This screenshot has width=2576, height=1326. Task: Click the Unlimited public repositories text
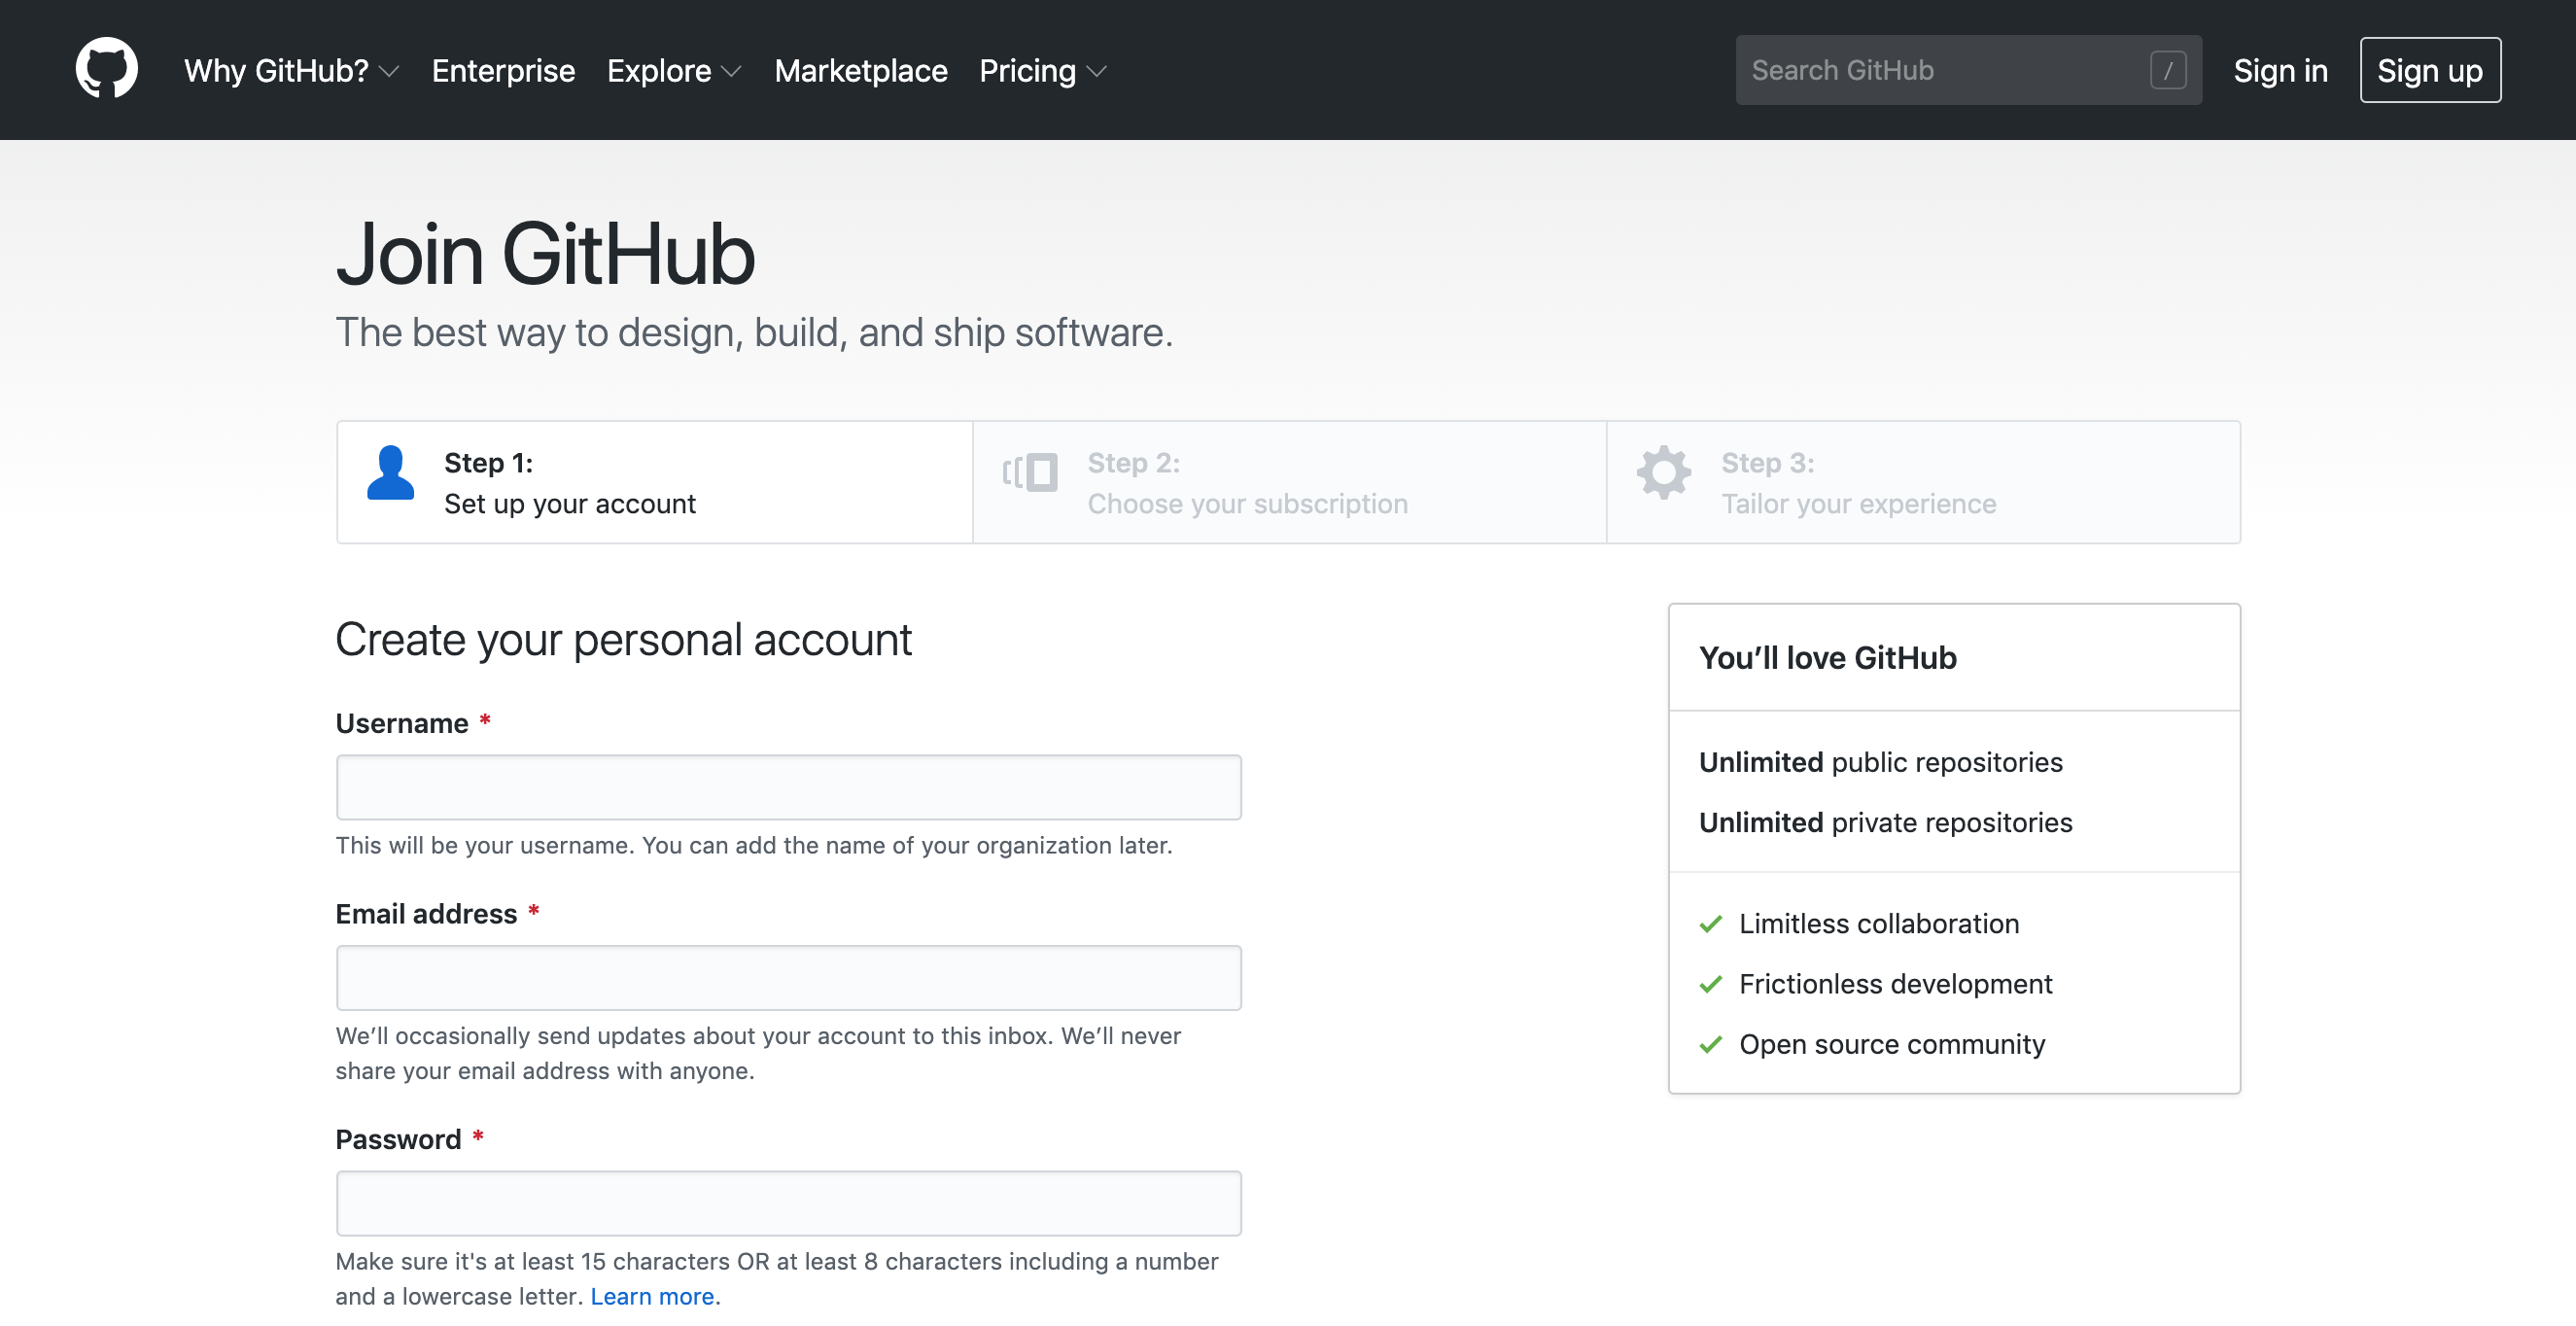click(1880, 762)
